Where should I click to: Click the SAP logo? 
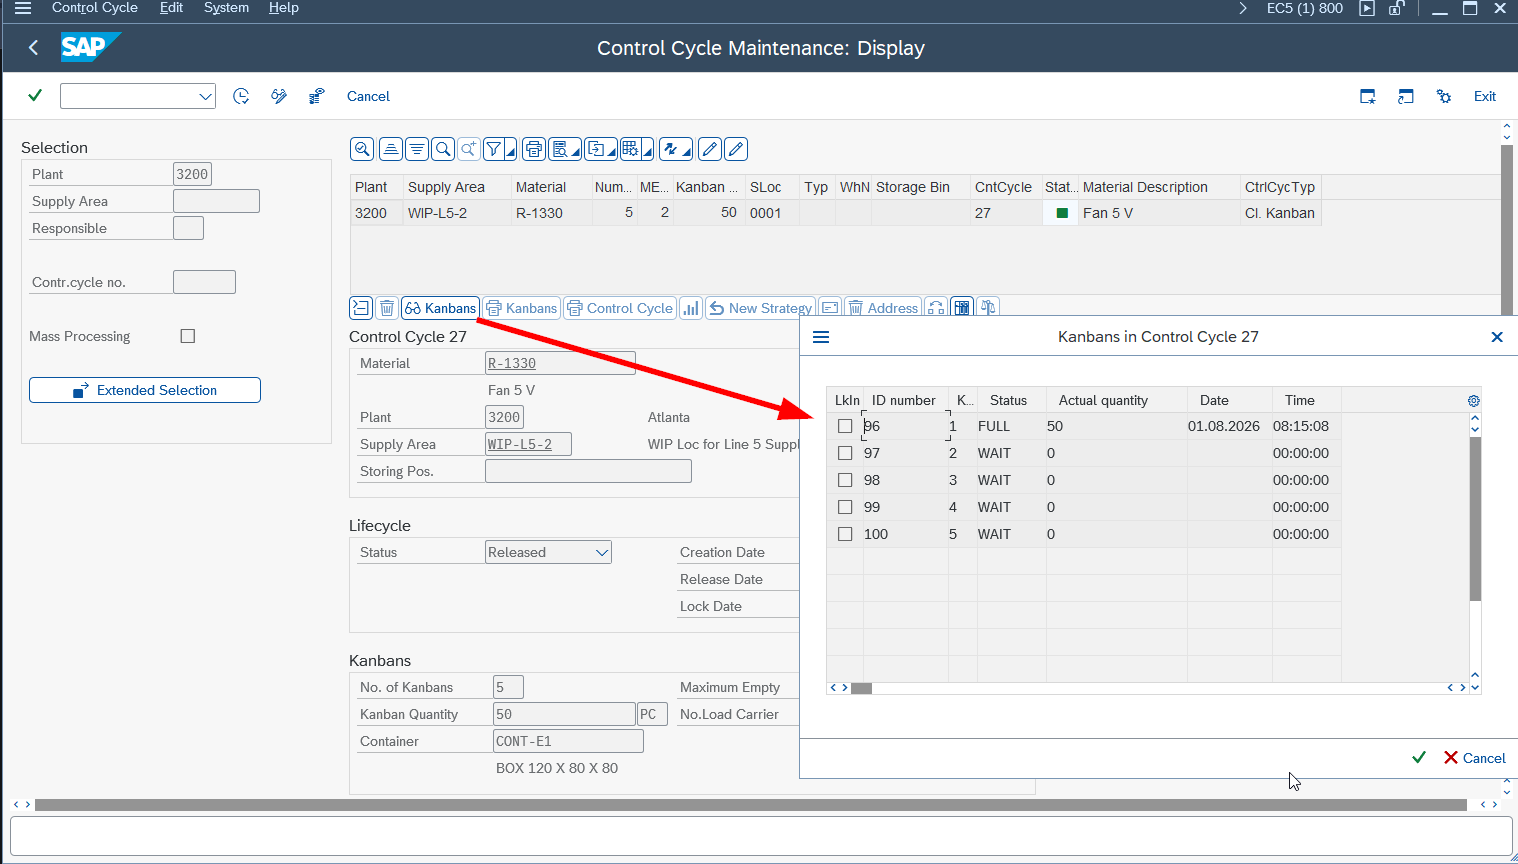point(90,47)
